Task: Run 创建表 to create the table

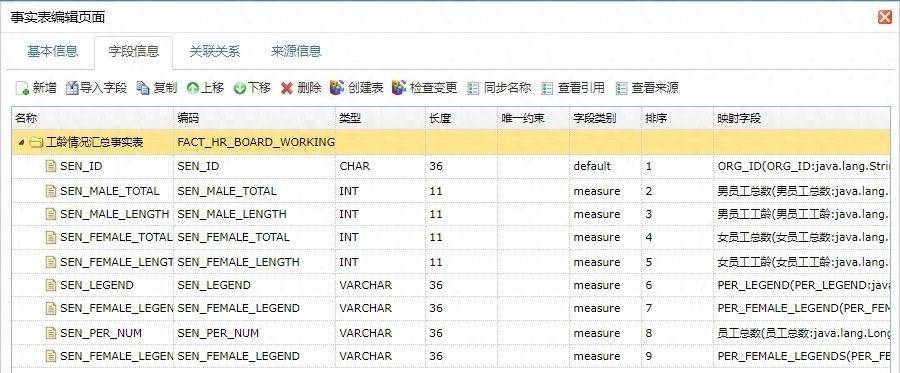Action: pos(356,88)
